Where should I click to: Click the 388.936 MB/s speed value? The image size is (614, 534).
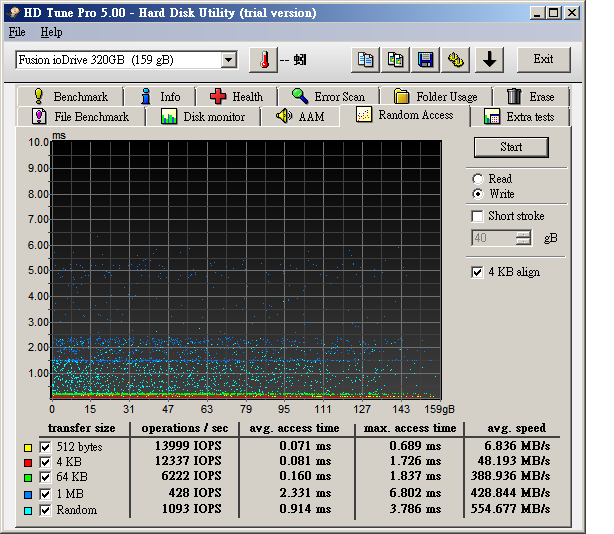coord(510,476)
